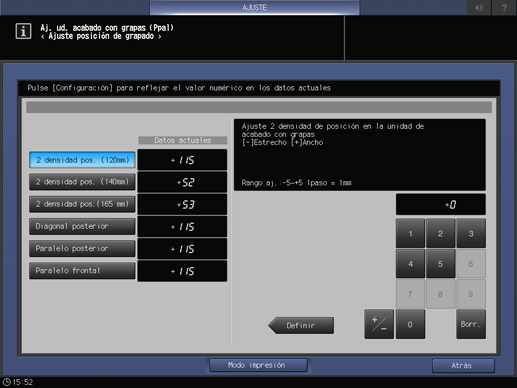Choose Diagonal posterior adjustment
The width and height of the screenshot is (517, 388).
[x=82, y=226]
